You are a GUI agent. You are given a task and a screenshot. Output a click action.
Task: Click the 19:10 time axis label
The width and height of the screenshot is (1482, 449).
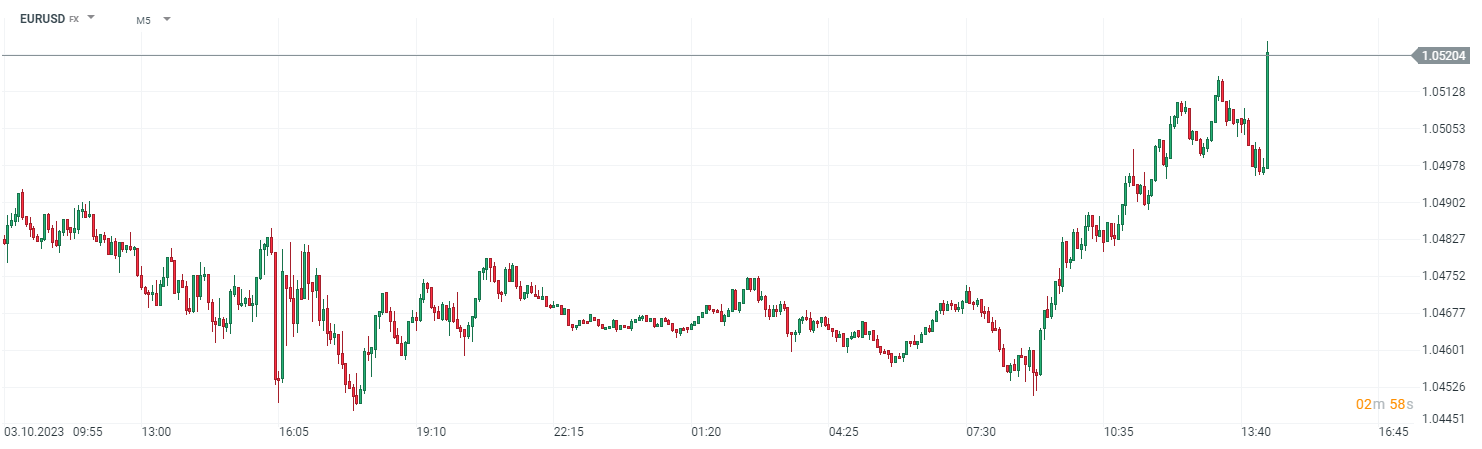point(430,432)
